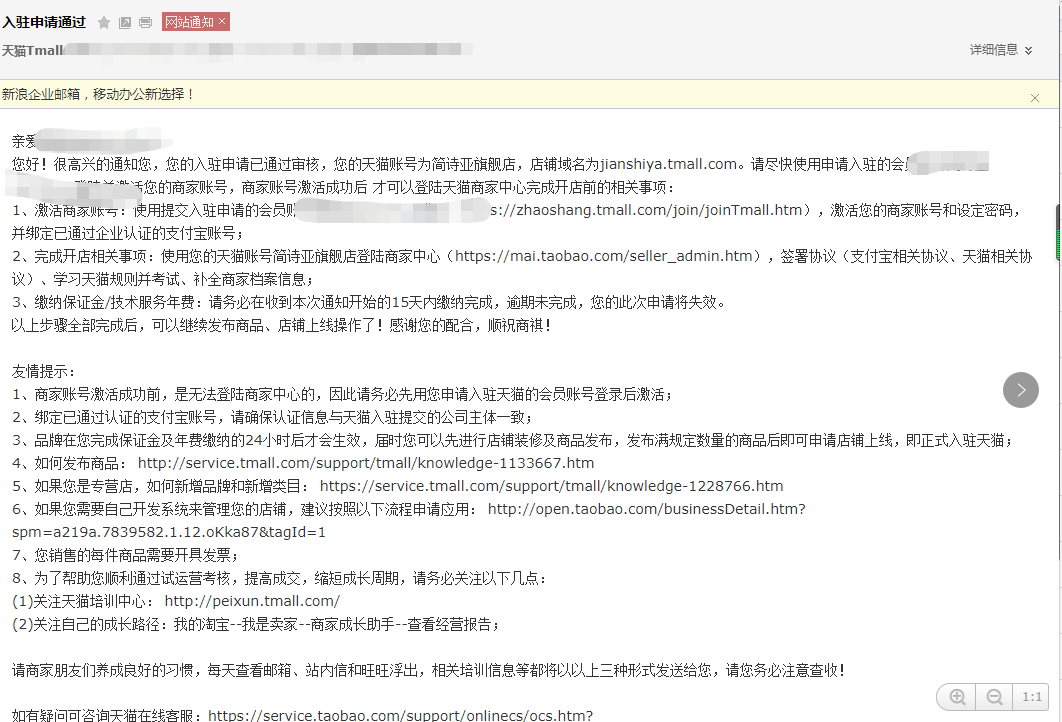Click the 网站通知 tag label
Image resolution: width=1062 pixels, height=722 pixels.
190,22
